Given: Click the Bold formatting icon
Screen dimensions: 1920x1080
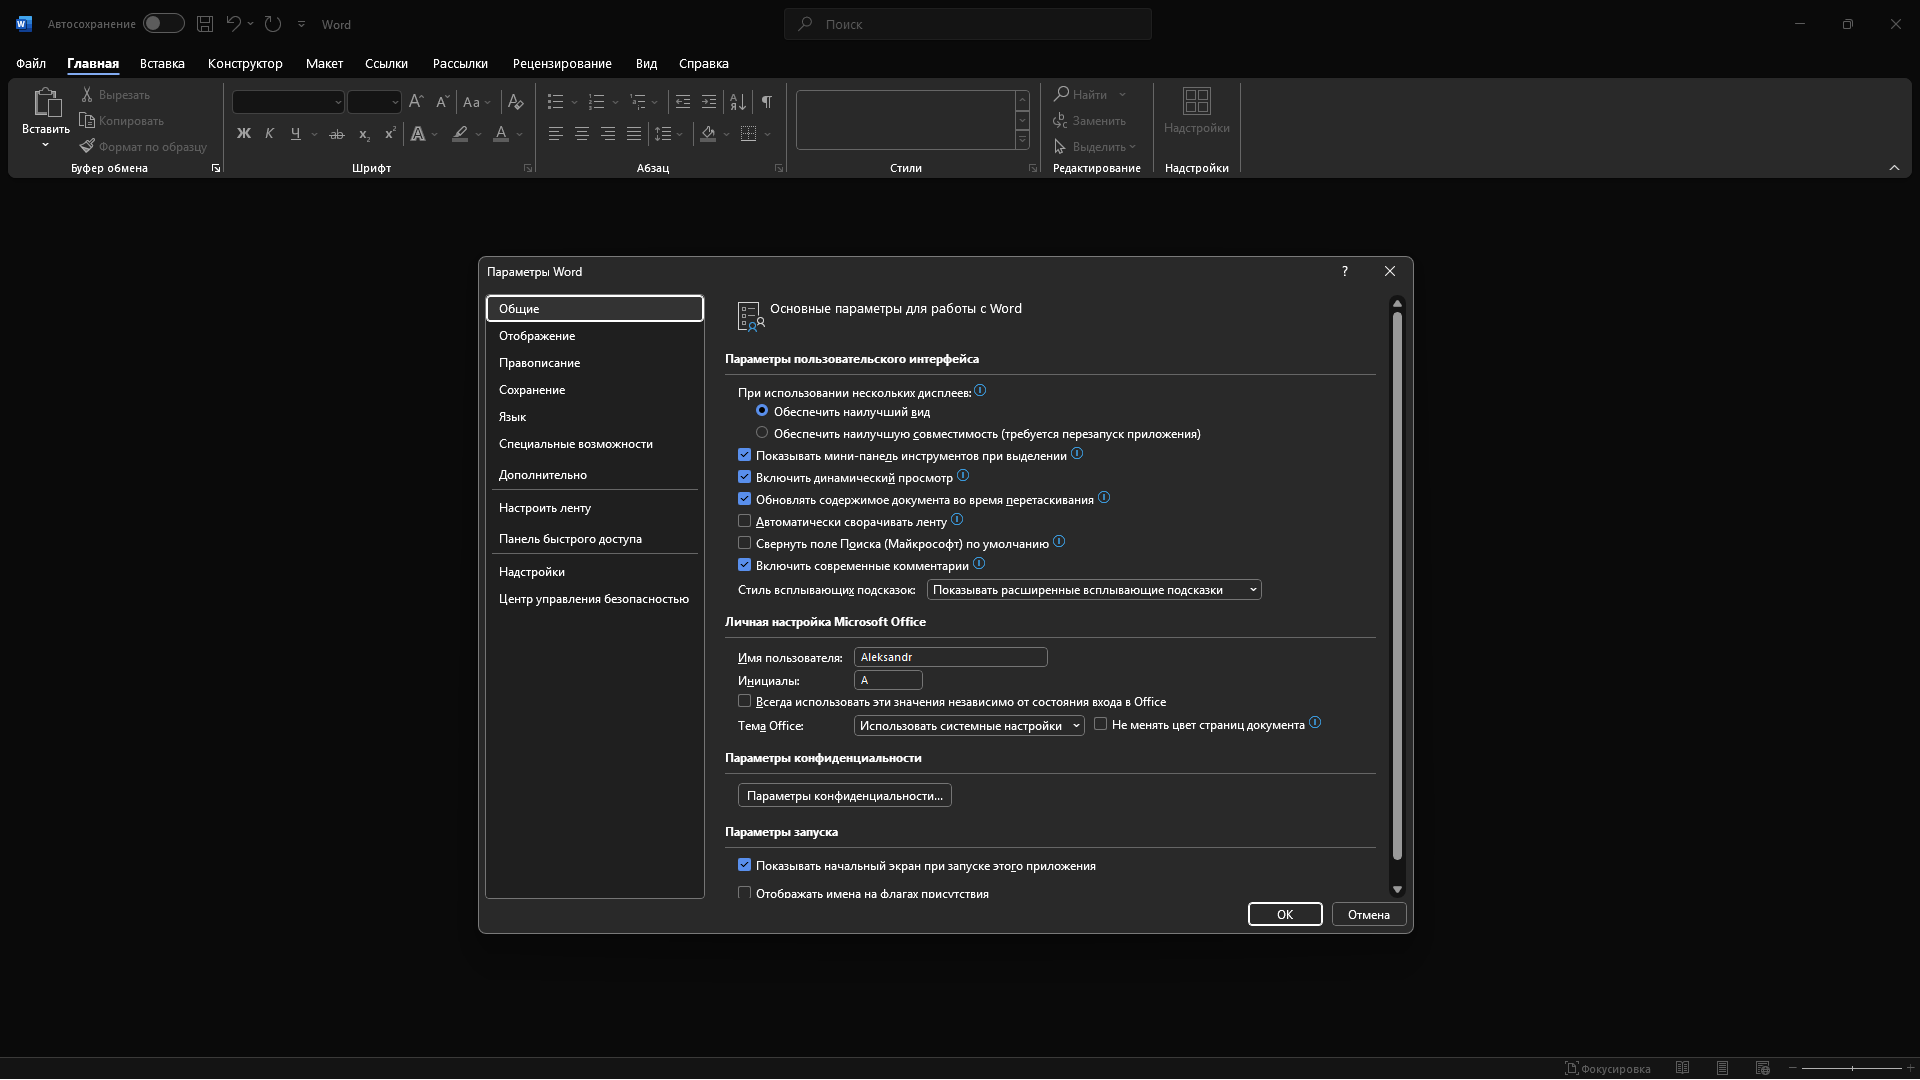Looking at the screenshot, I should (243, 134).
